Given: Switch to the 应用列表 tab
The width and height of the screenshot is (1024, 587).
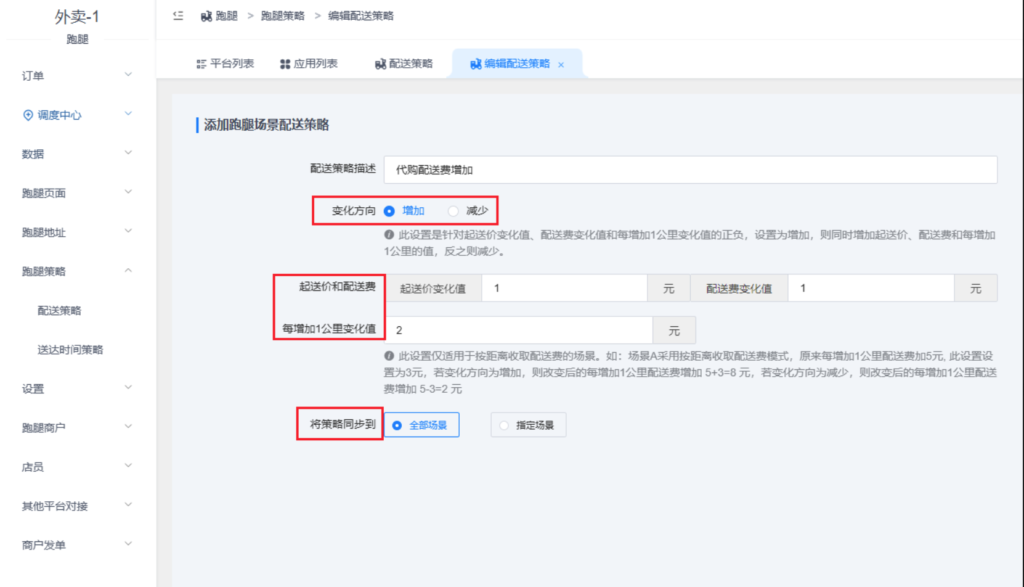Looking at the screenshot, I should tap(310, 62).
